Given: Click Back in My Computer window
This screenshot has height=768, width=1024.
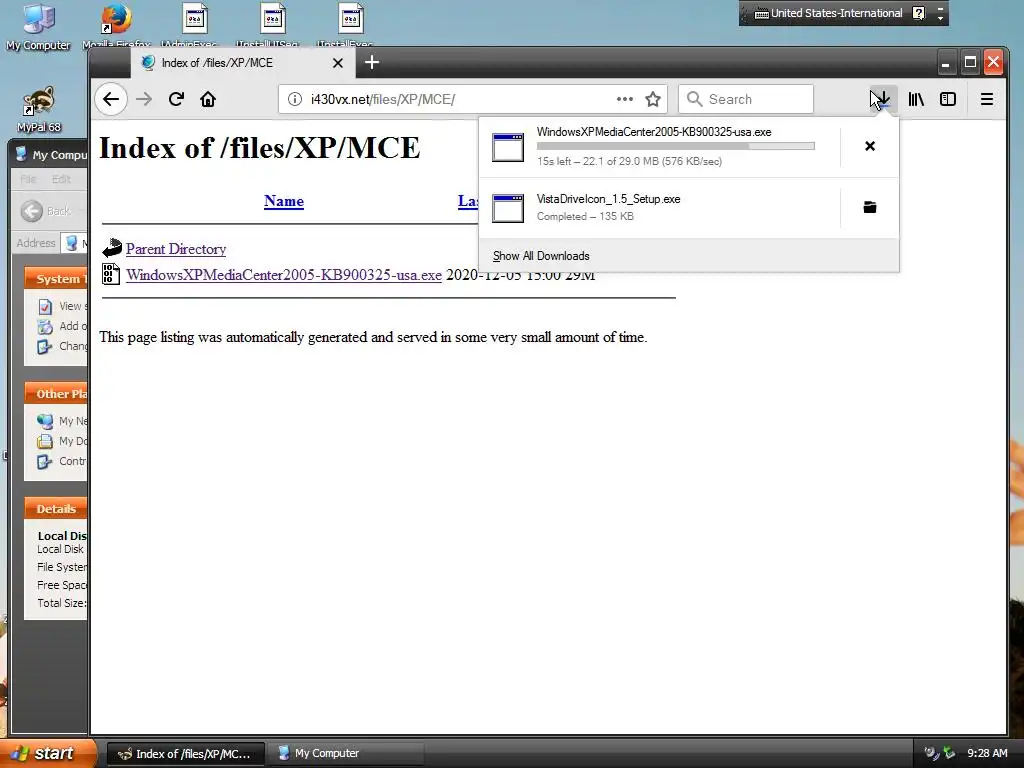Looking at the screenshot, I should (46, 211).
